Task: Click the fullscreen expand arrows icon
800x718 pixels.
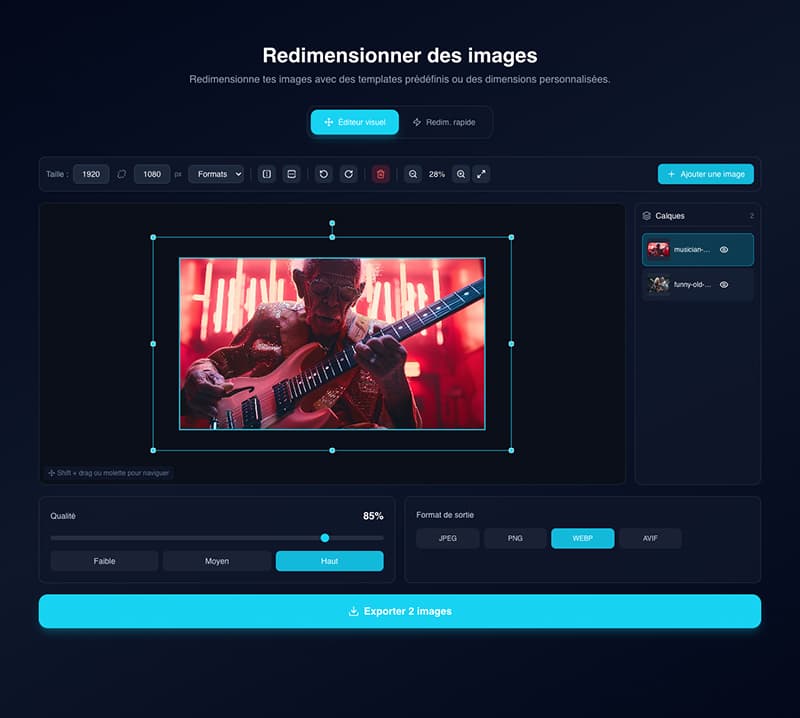Action: [481, 174]
